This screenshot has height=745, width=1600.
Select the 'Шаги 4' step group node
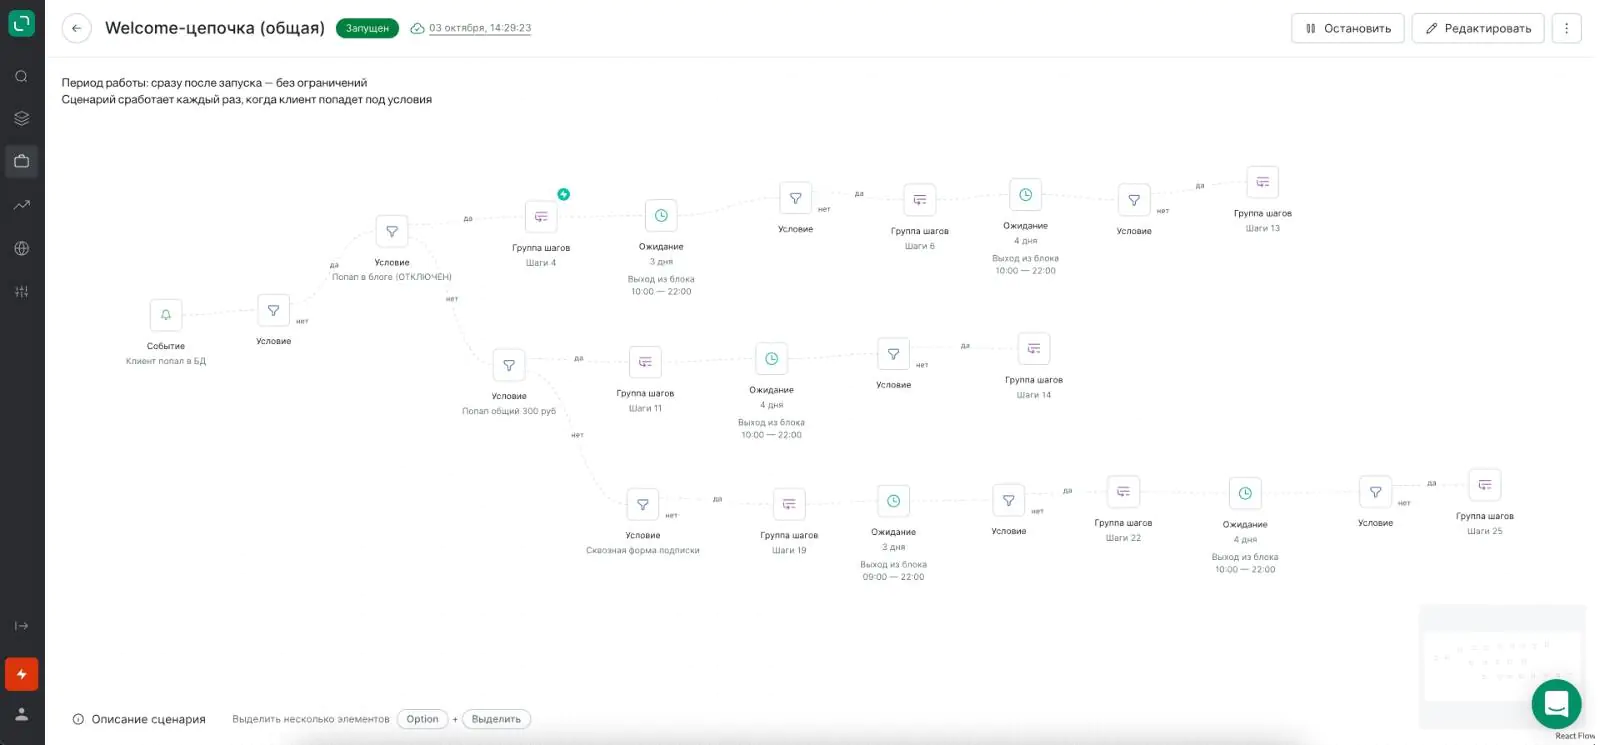point(541,216)
